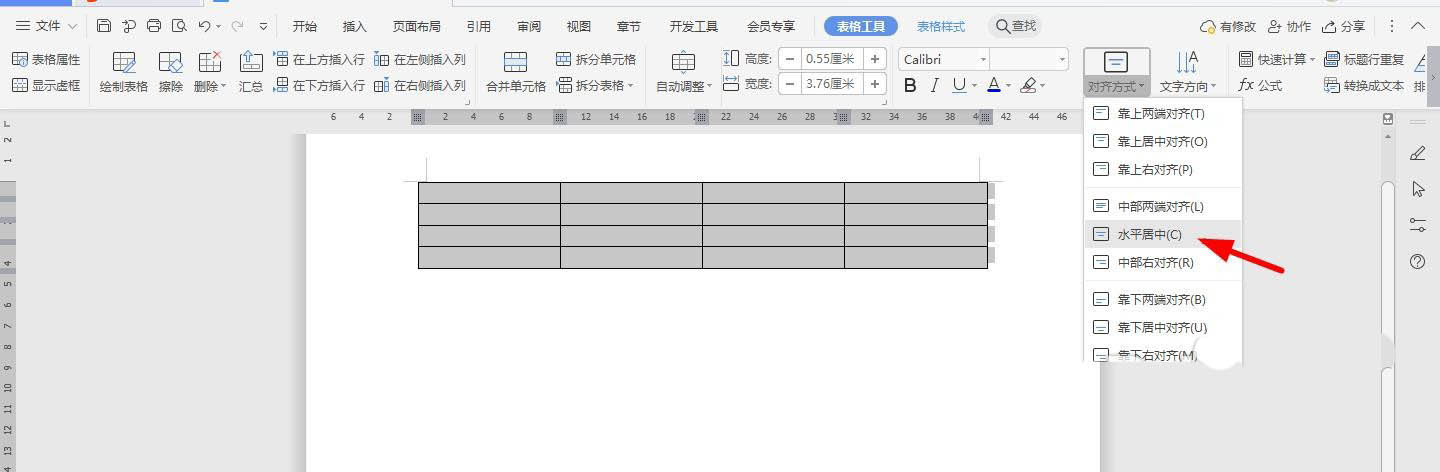This screenshot has height=472, width=1440.
Task: Undo the last action
Action: (204, 26)
